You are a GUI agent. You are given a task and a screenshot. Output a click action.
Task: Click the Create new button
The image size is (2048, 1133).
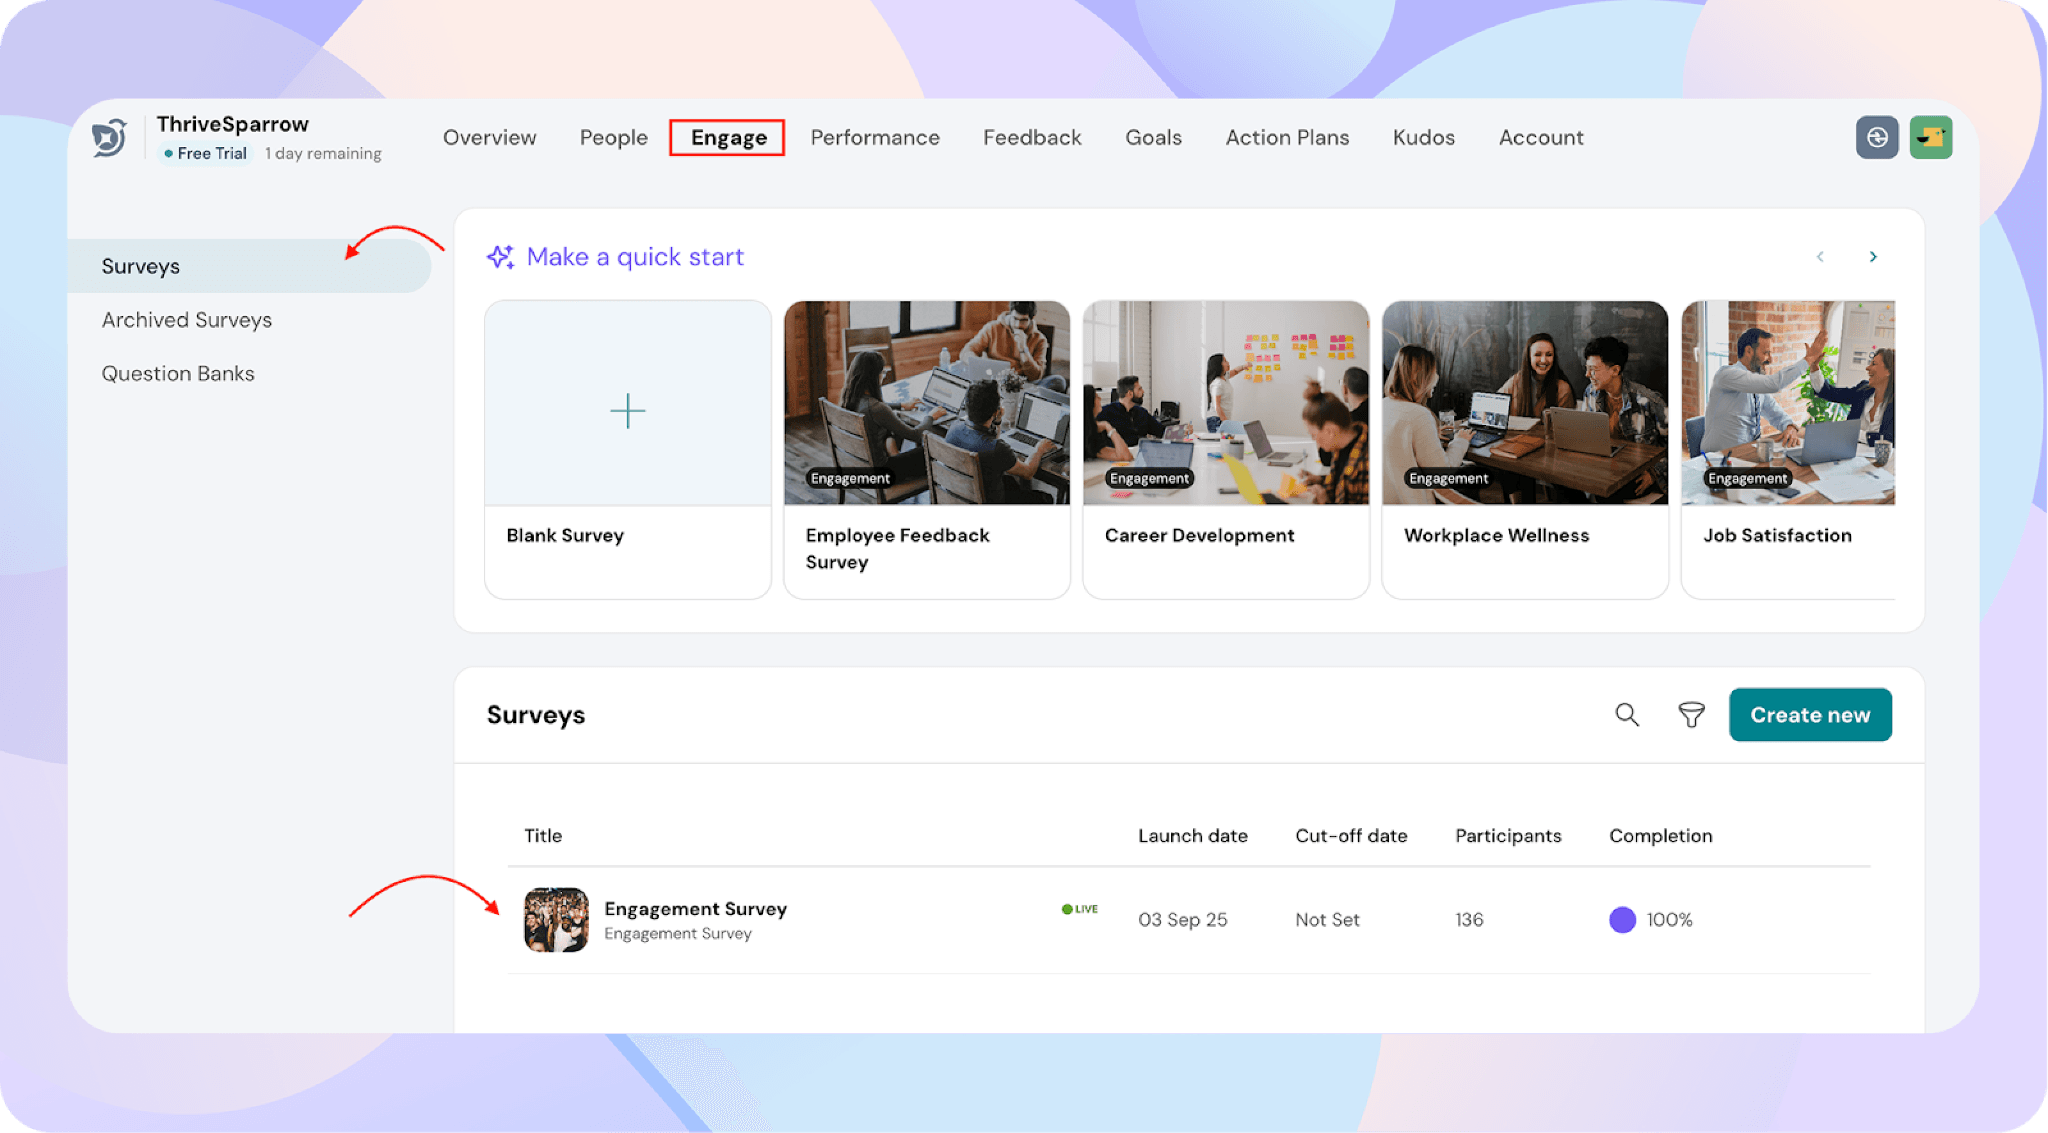[x=1810, y=715]
